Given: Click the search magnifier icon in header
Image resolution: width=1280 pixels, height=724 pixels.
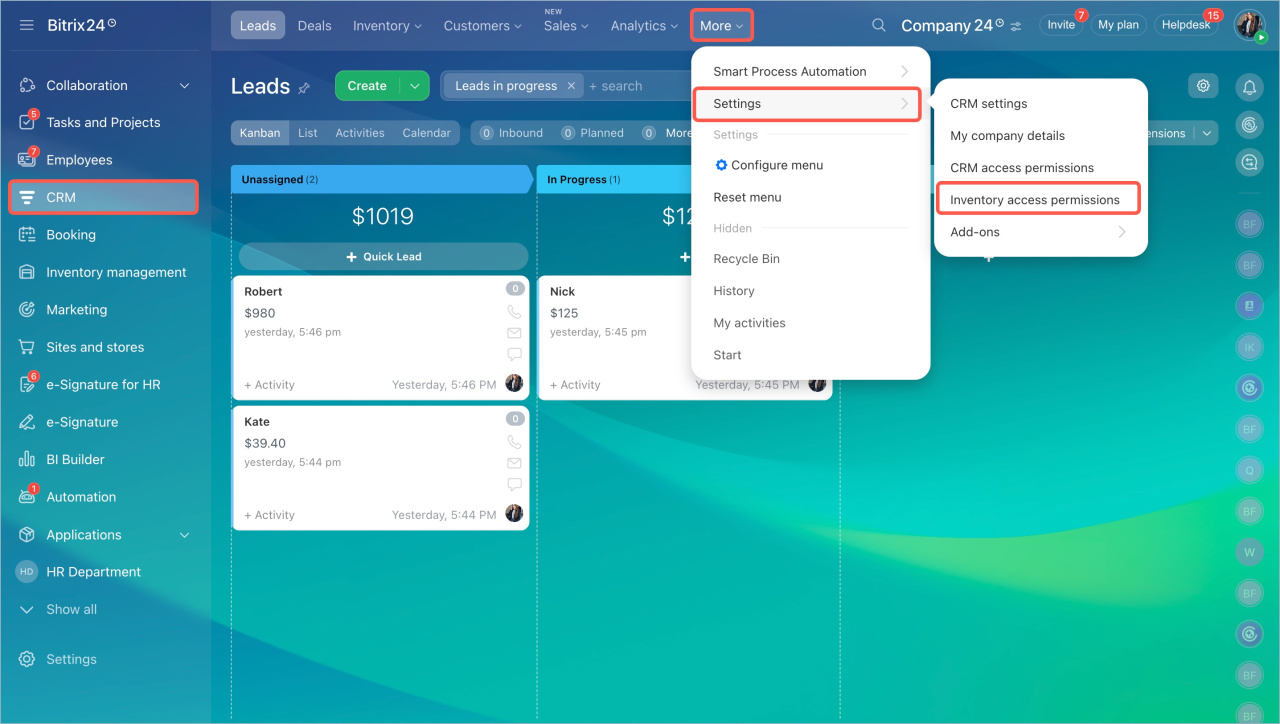Looking at the screenshot, I should tap(879, 25).
